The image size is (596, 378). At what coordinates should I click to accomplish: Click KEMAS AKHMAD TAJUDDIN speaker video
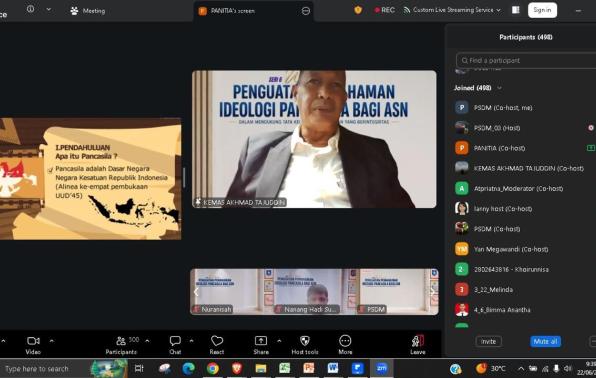(x=314, y=139)
